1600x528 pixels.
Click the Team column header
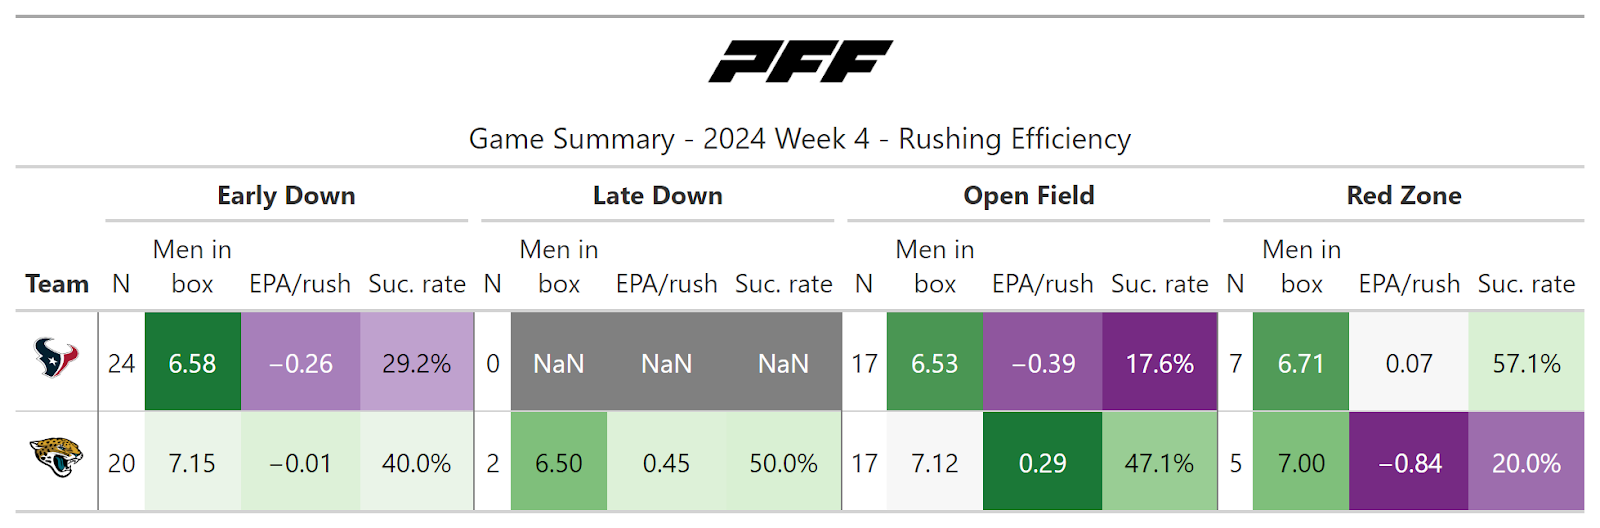click(x=57, y=284)
